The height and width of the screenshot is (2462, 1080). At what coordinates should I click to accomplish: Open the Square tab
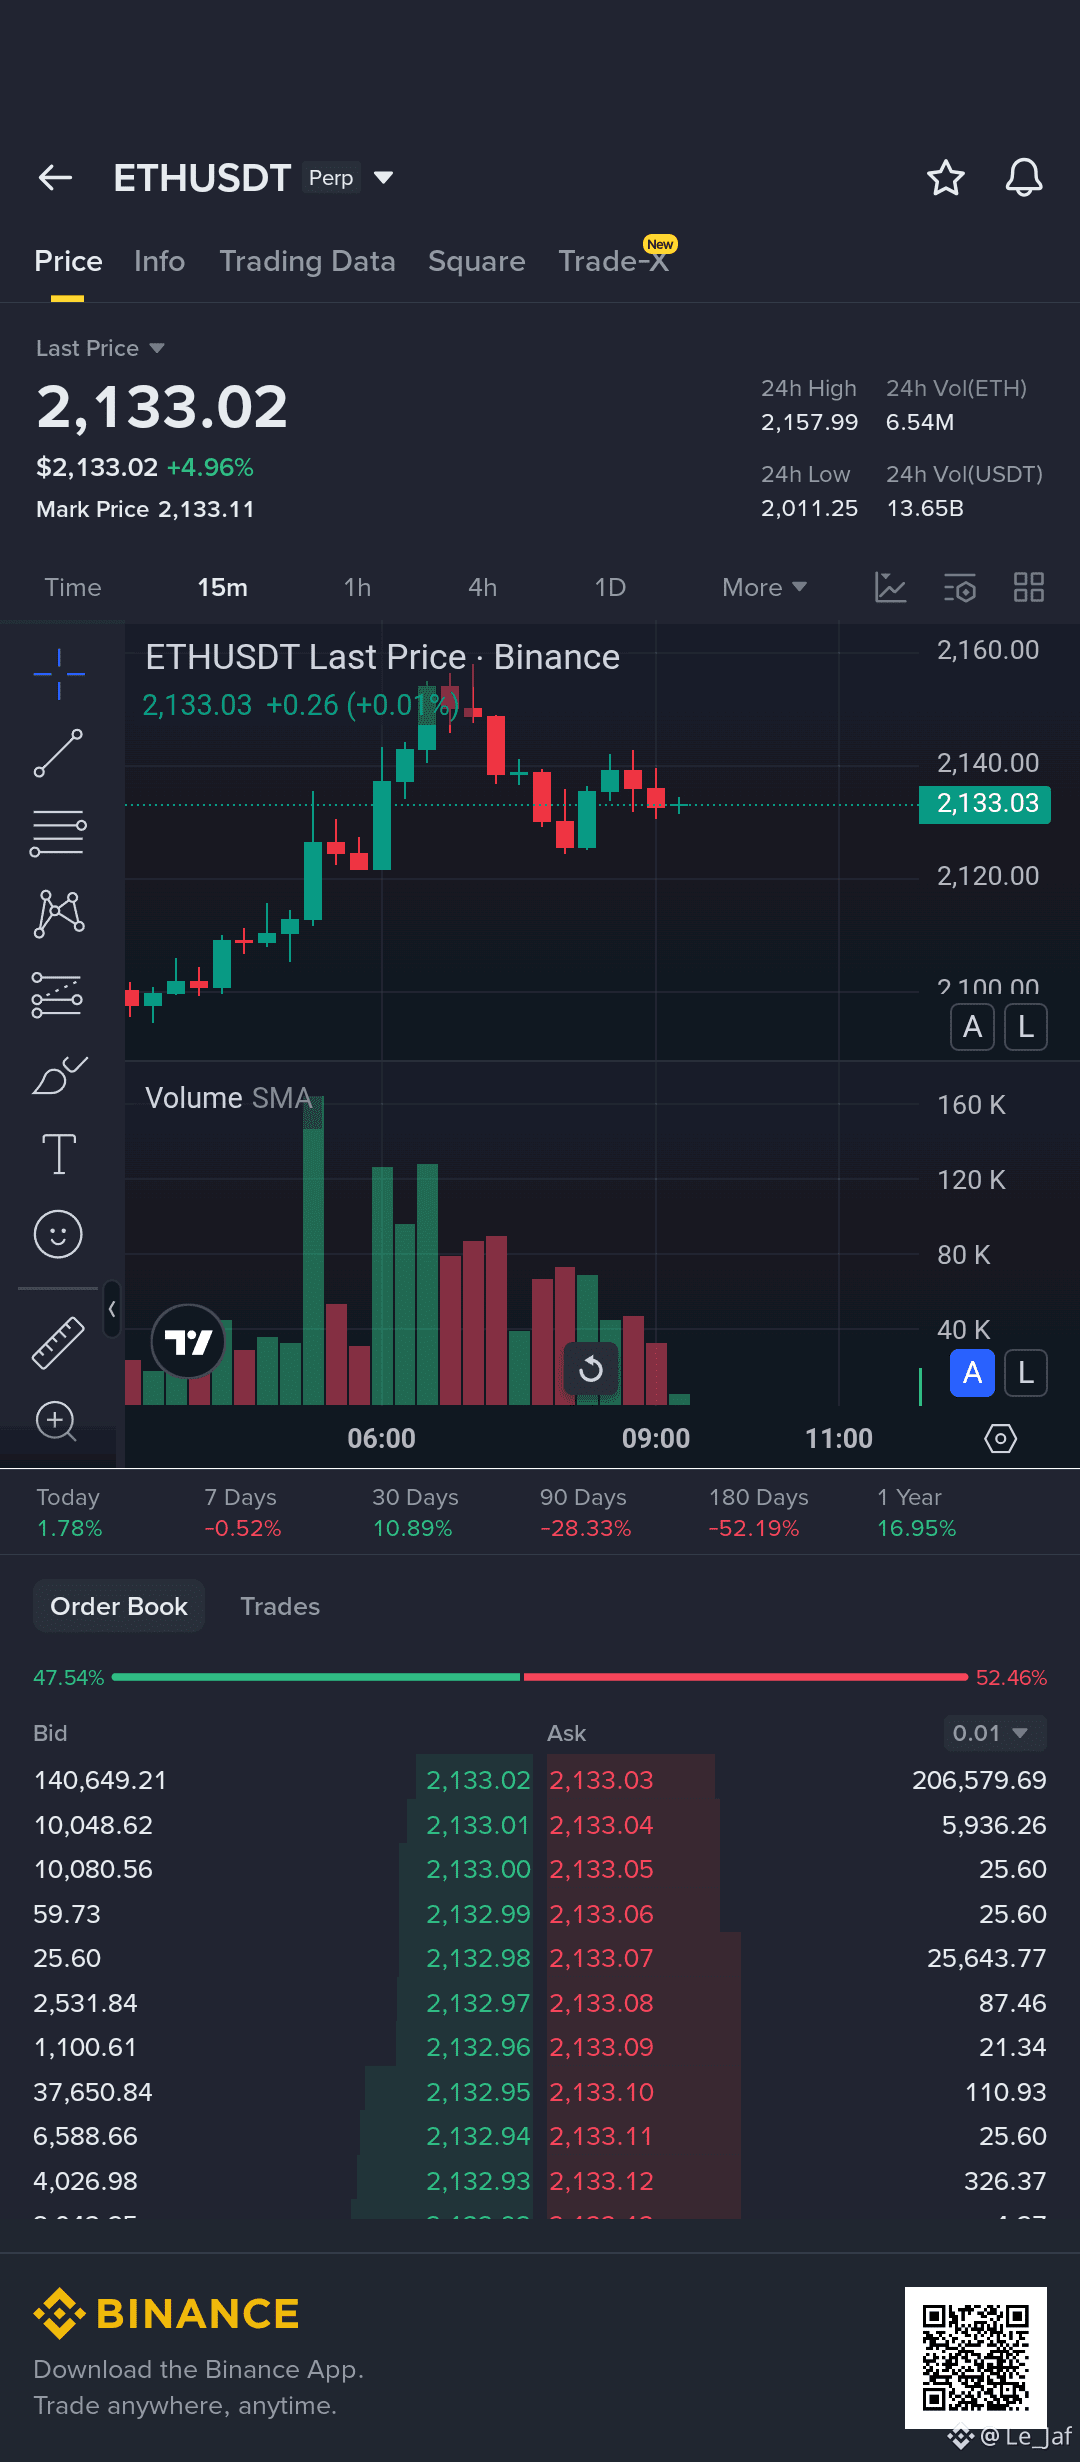476,261
